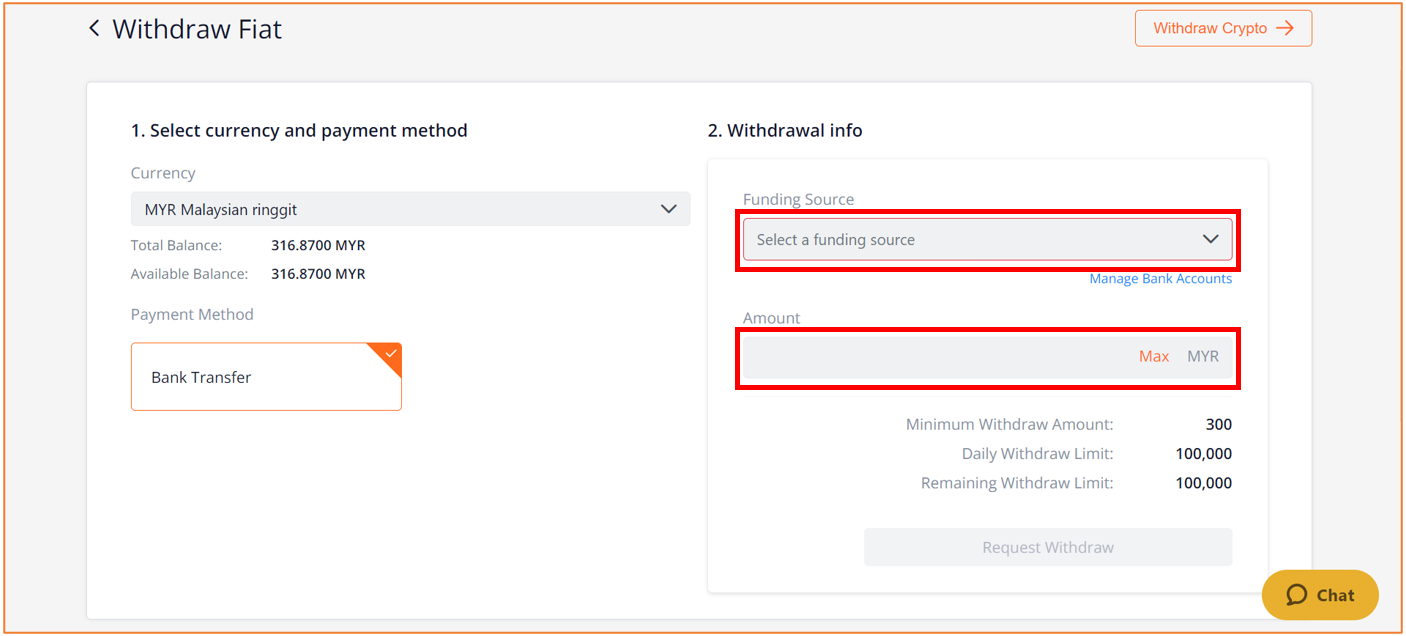Click the arrow icon in Withdraw Crypto button
The image size is (1406, 636).
pos(1285,28)
